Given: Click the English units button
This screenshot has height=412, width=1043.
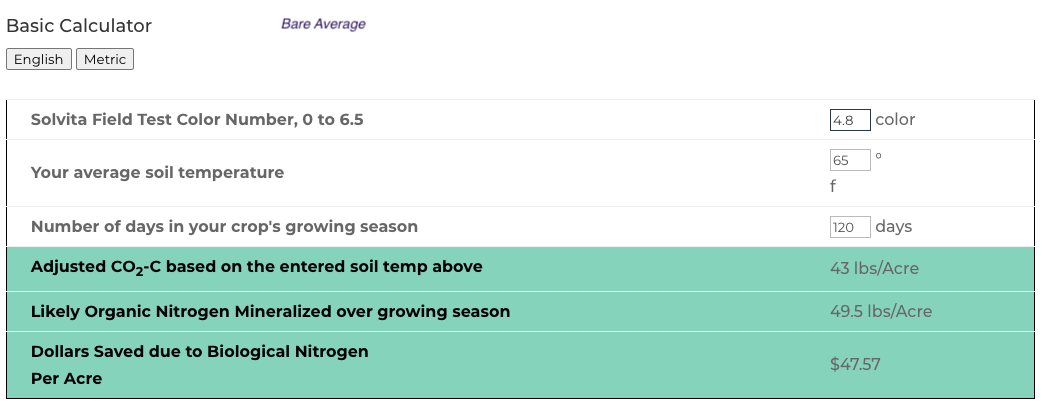Looking at the screenshot, I should pos(39,60).
